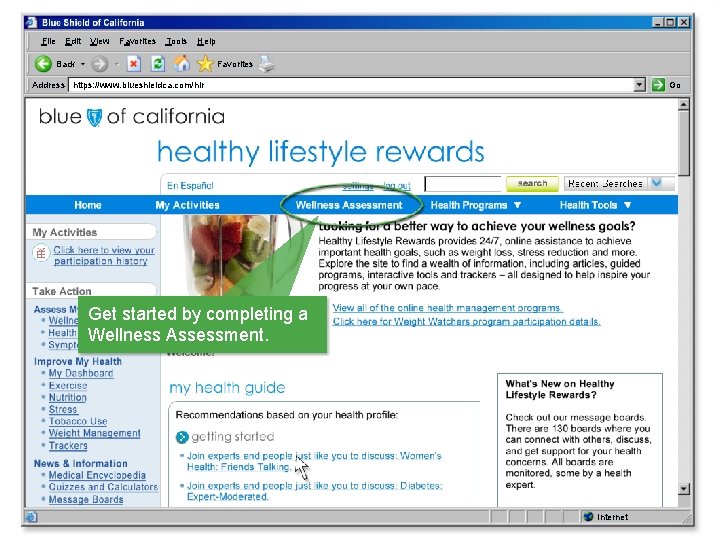The image size is (720, 540).
Task: Open the Edit menu
Action: tap(73, 41)
